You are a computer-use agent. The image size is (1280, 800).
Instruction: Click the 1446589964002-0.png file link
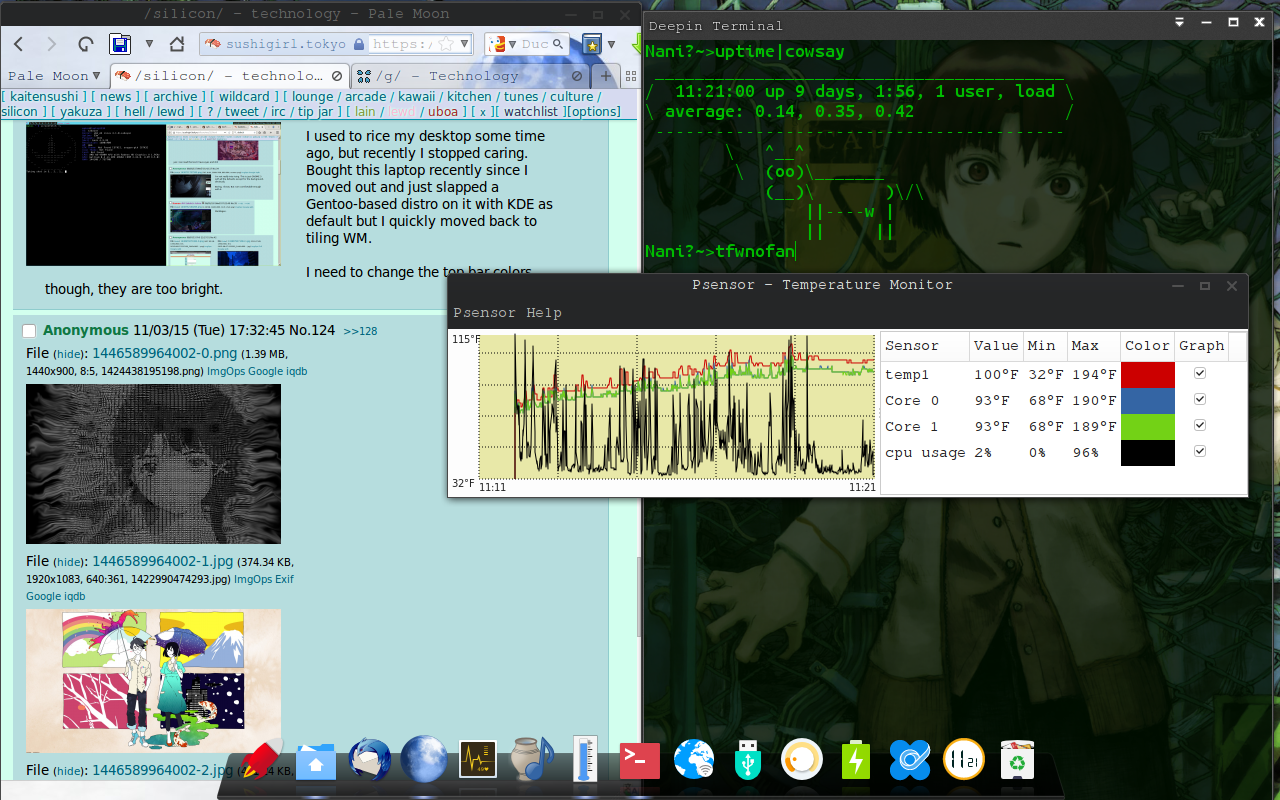pyautogui.click(x=164, y=353)
